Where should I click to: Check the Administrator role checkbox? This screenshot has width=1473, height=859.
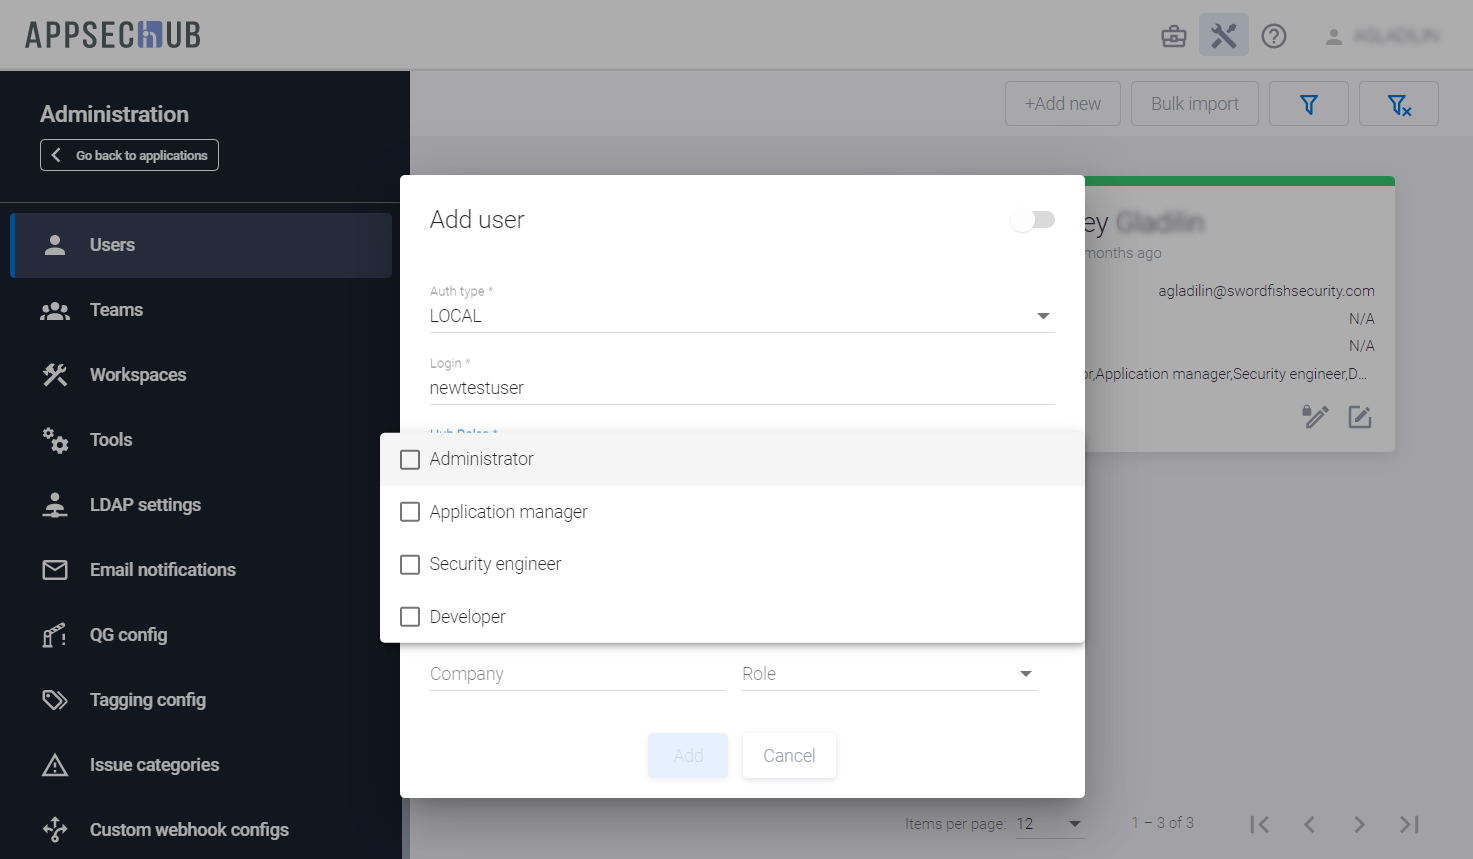pos(410,459)
